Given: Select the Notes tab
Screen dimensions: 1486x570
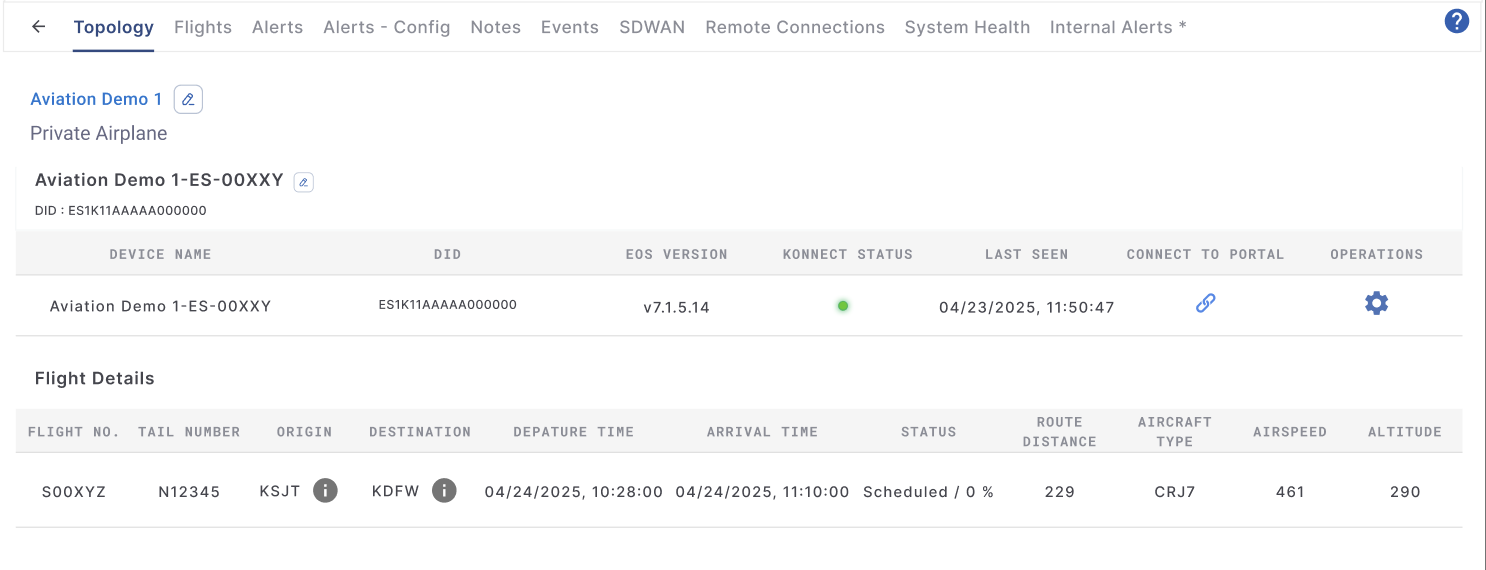Looking at the screenshot, I should [x=495, y=27].
